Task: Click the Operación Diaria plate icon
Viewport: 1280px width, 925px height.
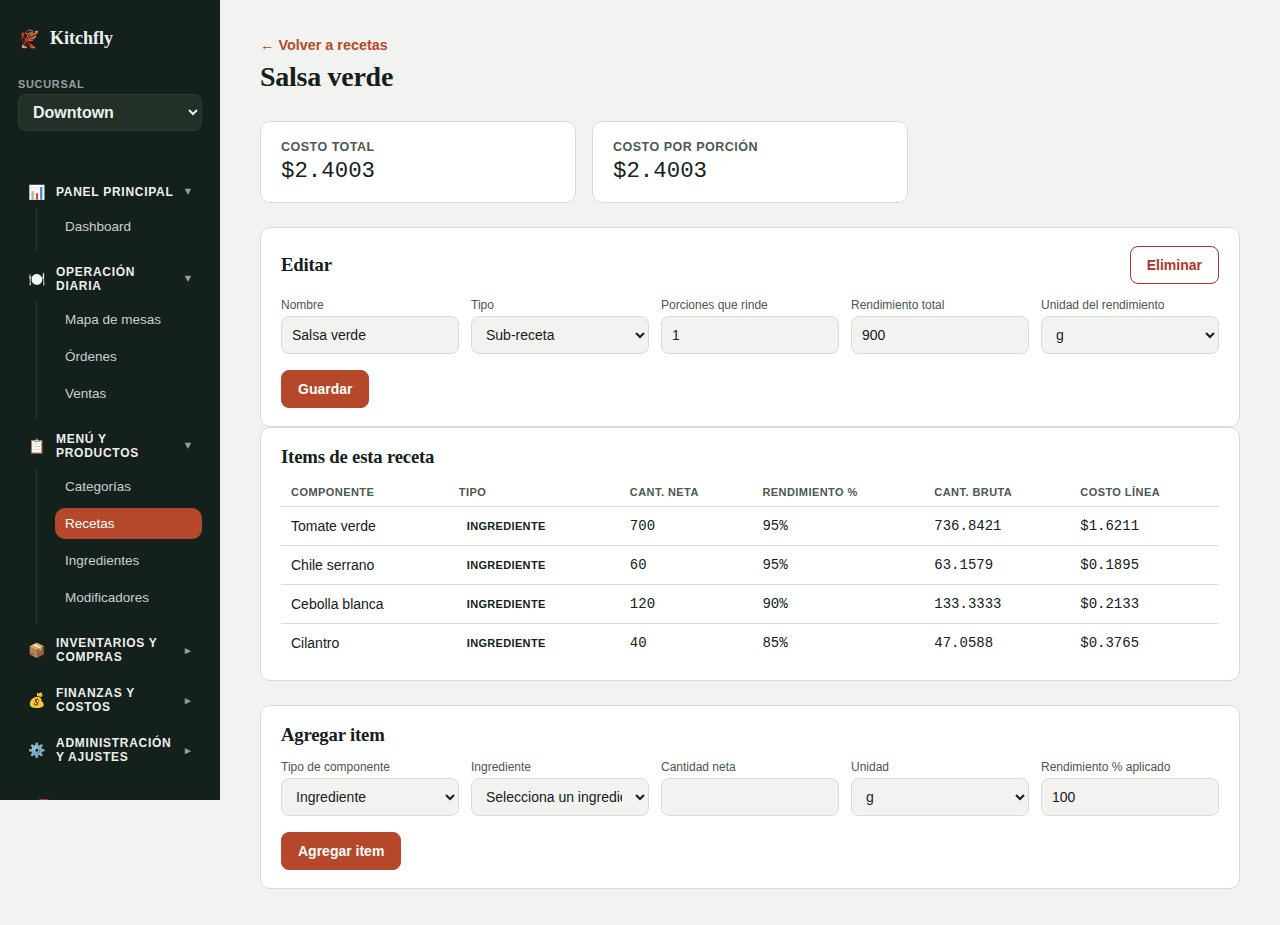Action: [x=36, y=279]
